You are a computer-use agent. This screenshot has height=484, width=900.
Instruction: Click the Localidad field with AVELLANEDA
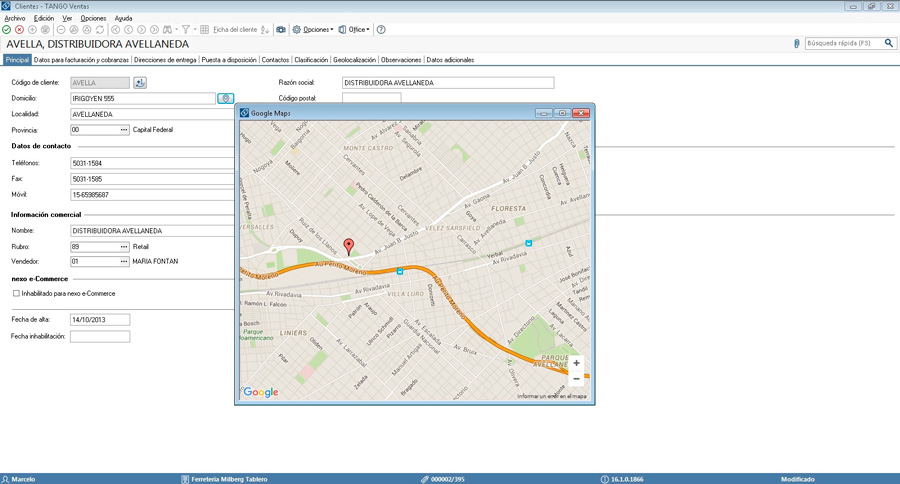153,114
